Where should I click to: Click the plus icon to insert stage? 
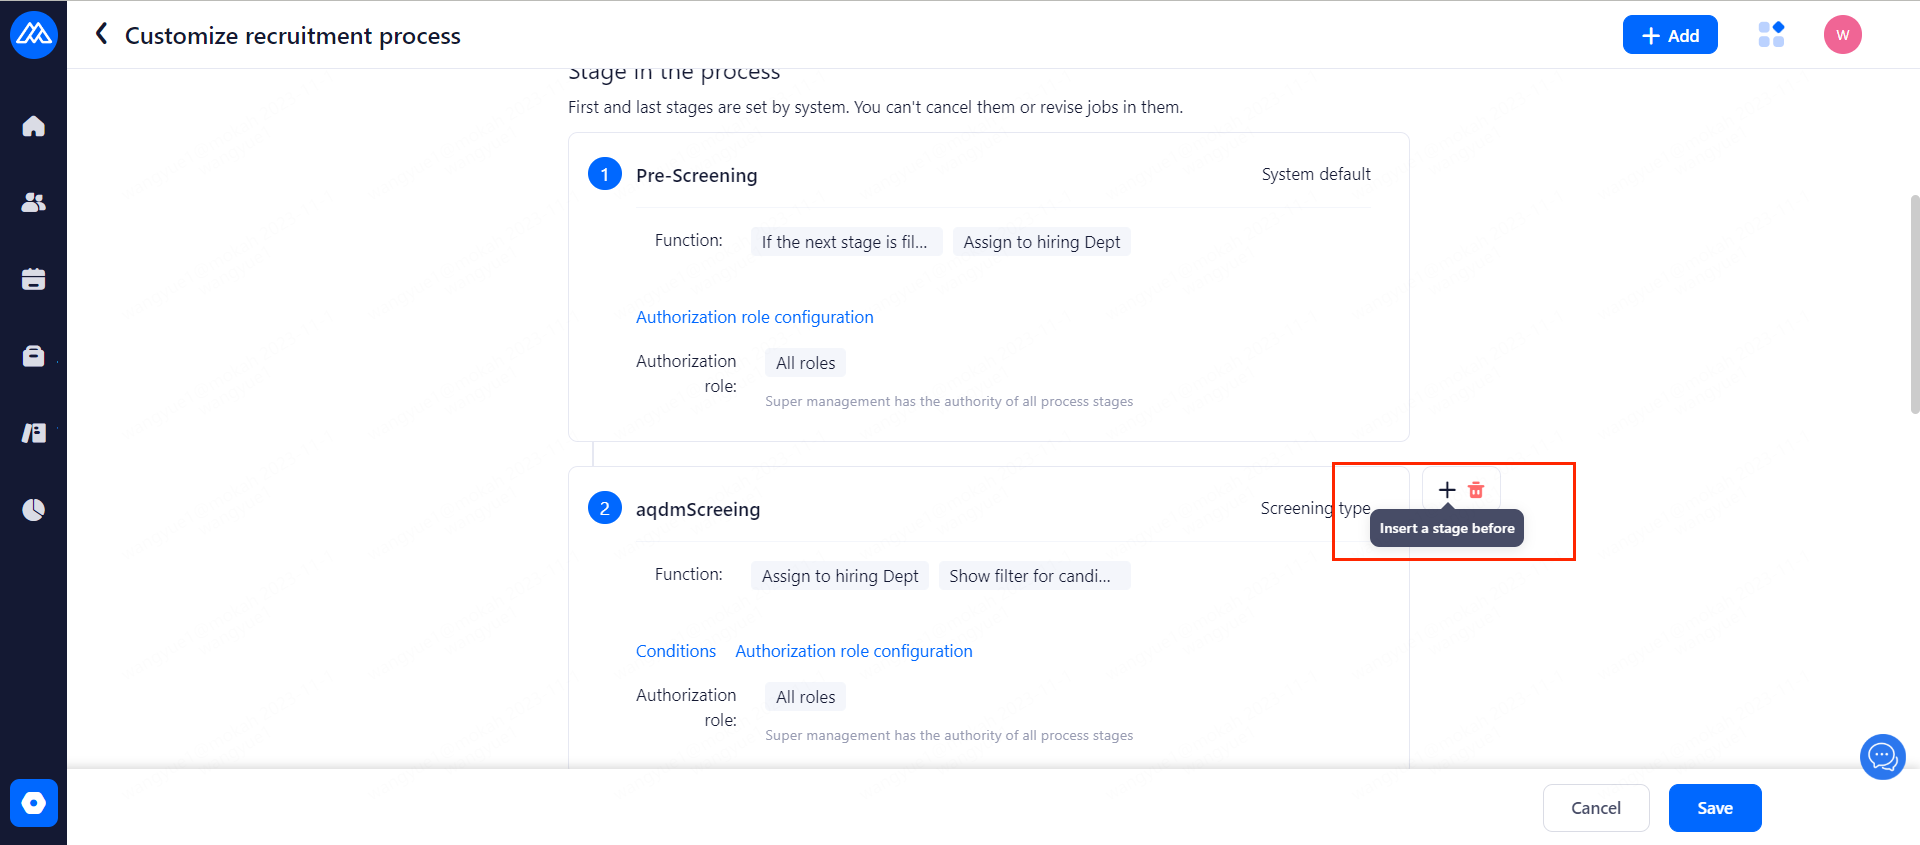1446,490
